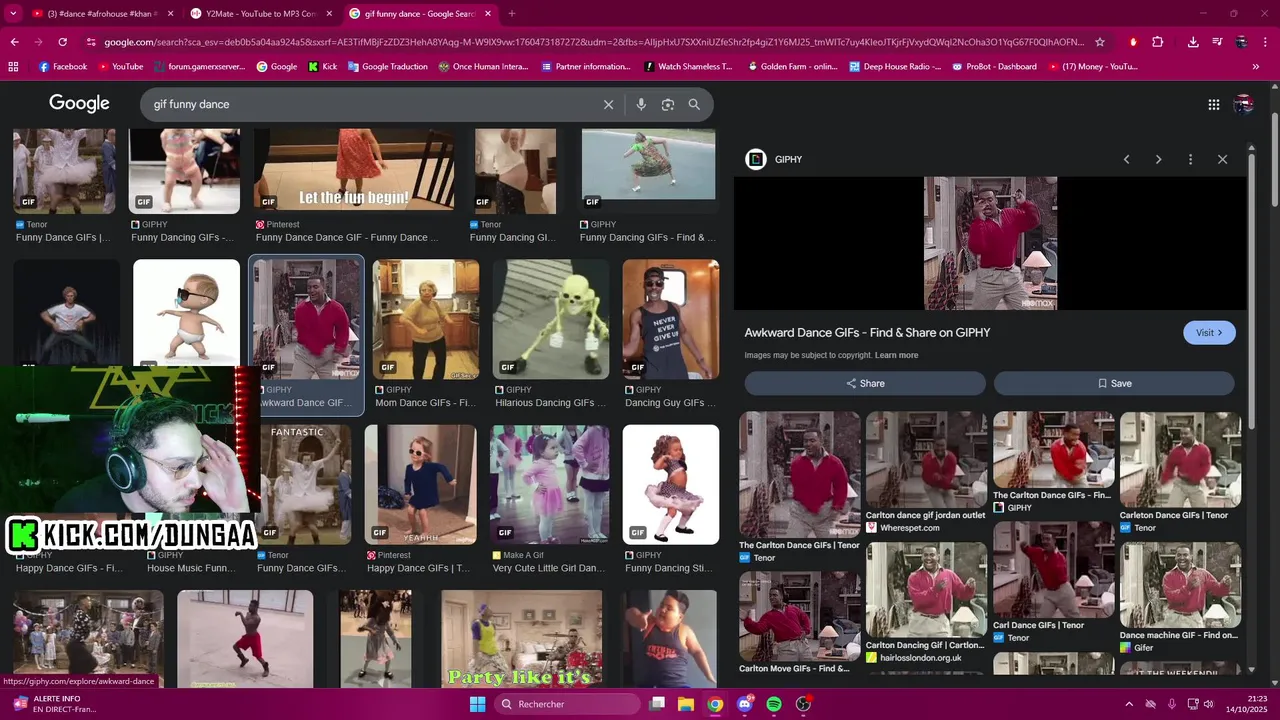Open related Carl Dance GIFs Tenor image
The width and height of the screenshot is (1280, 720).
(1053, 570)
